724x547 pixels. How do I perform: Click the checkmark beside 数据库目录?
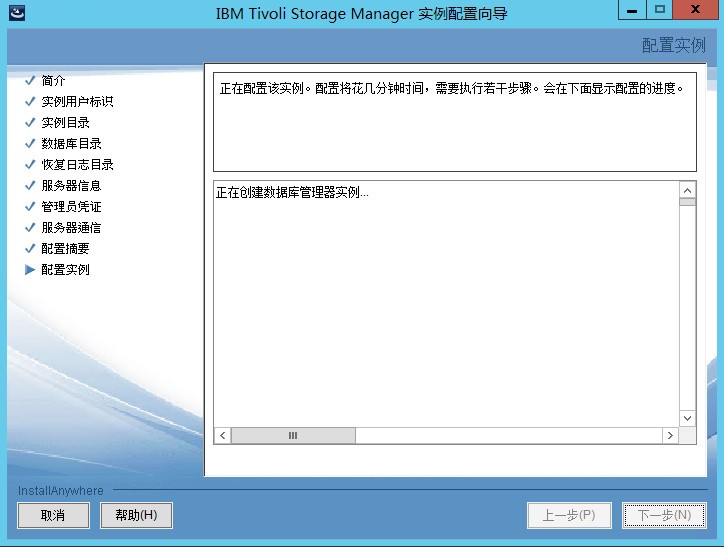[x=30, y=143]
